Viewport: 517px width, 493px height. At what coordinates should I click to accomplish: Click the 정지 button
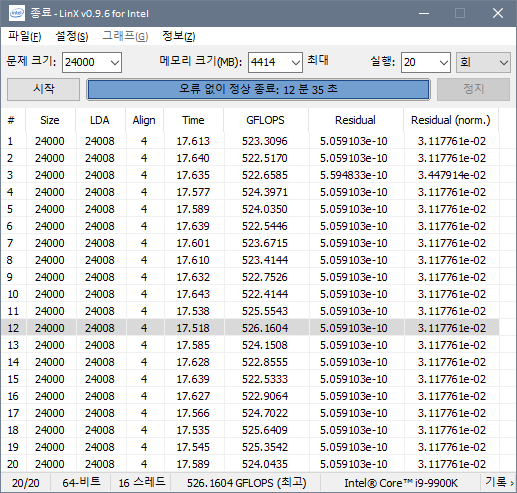click(x=473, y=89)
